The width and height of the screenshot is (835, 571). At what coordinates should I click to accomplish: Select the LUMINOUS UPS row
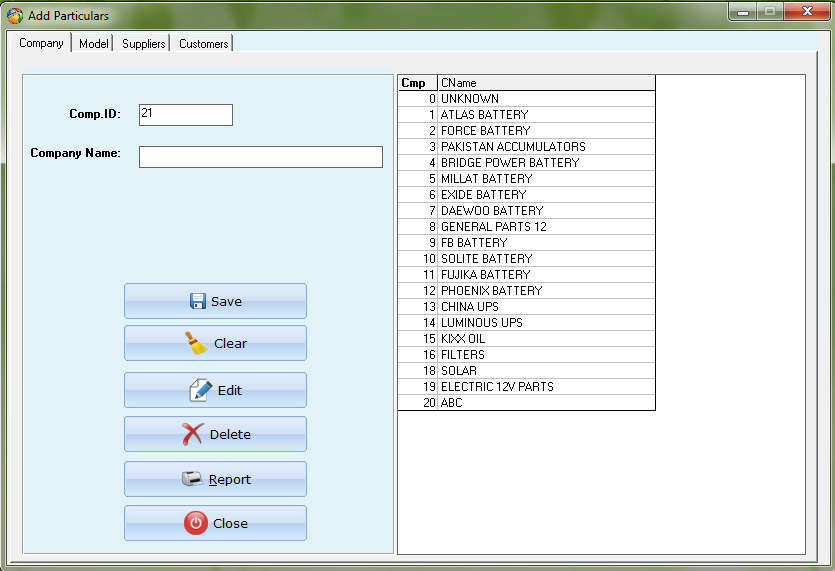point(527,322)
